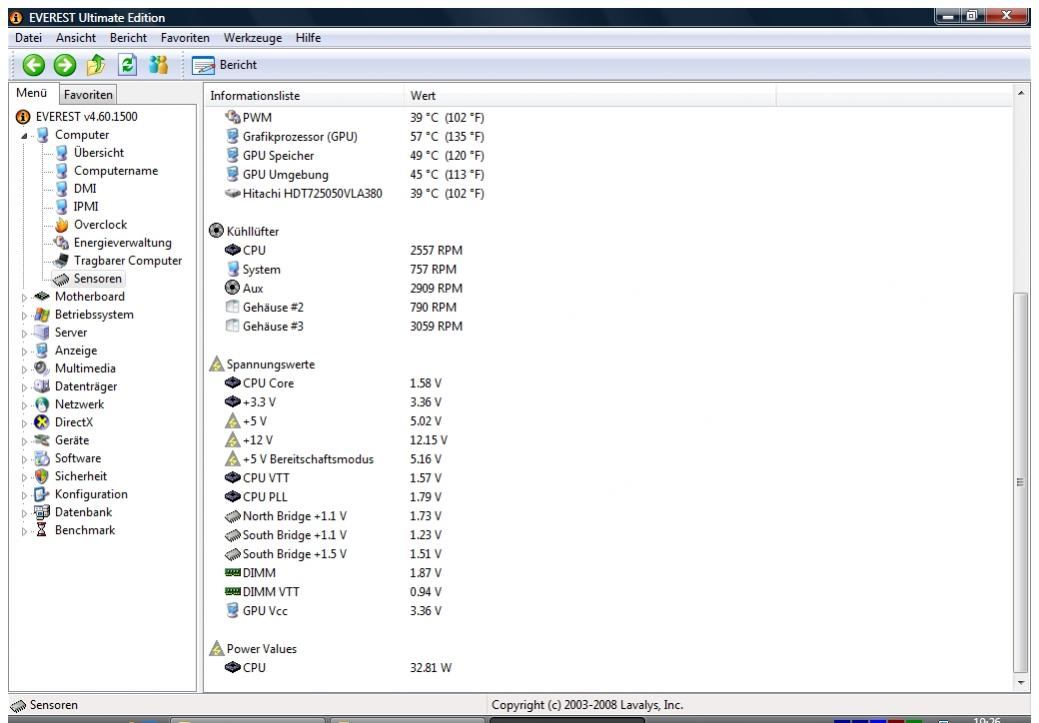Select the CPU fan 2557 RPM value
Screen dimensions: 1039x723
pyautogui.click(x=436, y=250)
